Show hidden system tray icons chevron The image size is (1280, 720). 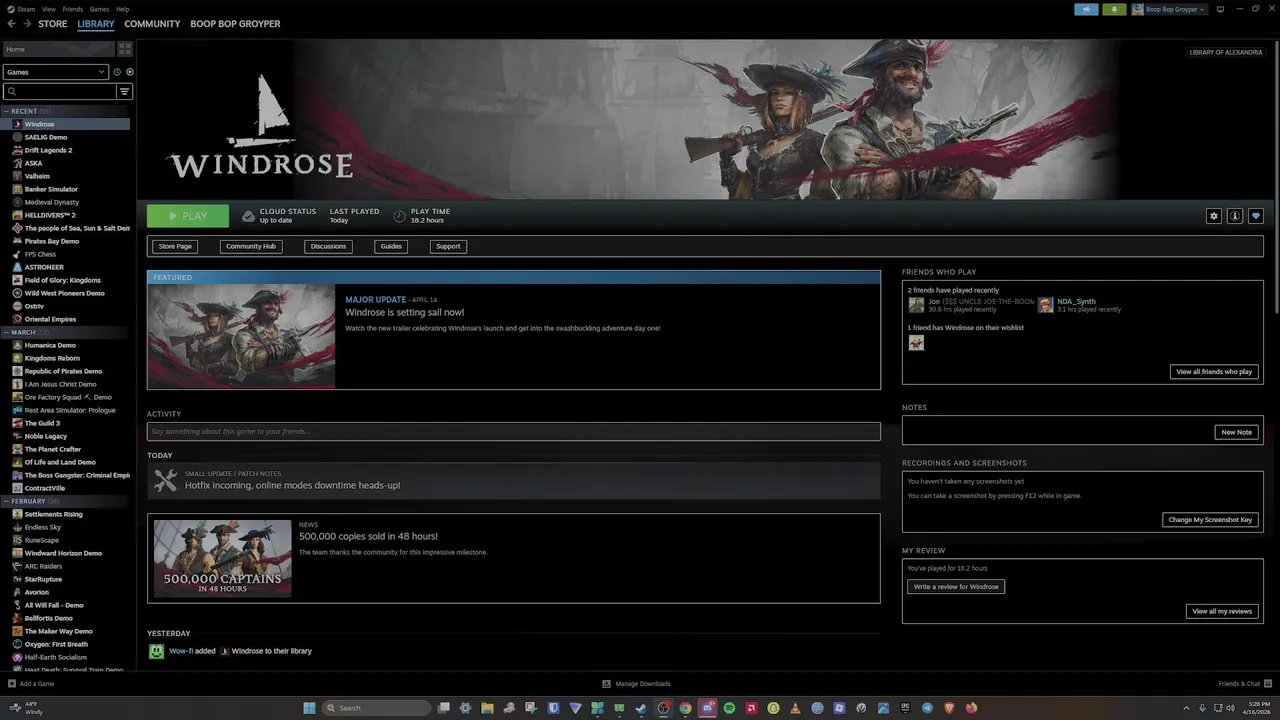tap(1187, 708)
